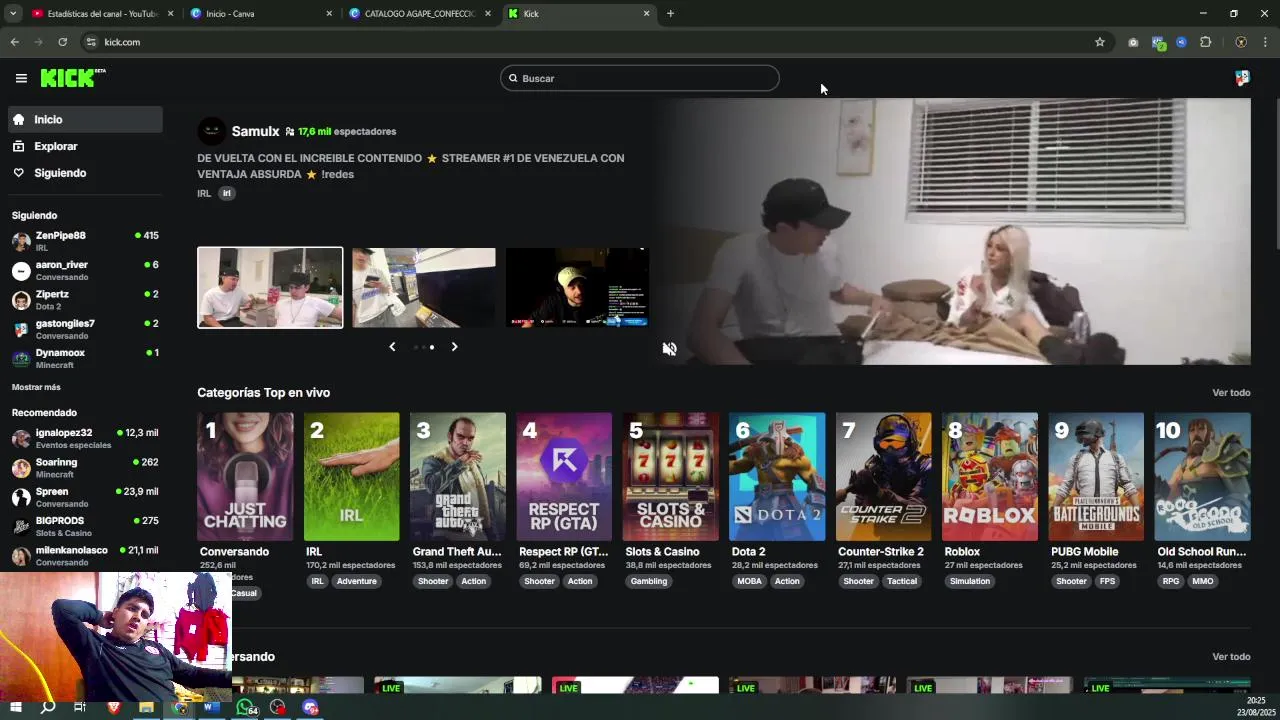Click Gambling tag under Slots & Casino
The image size is (1280, 720).
649,581
